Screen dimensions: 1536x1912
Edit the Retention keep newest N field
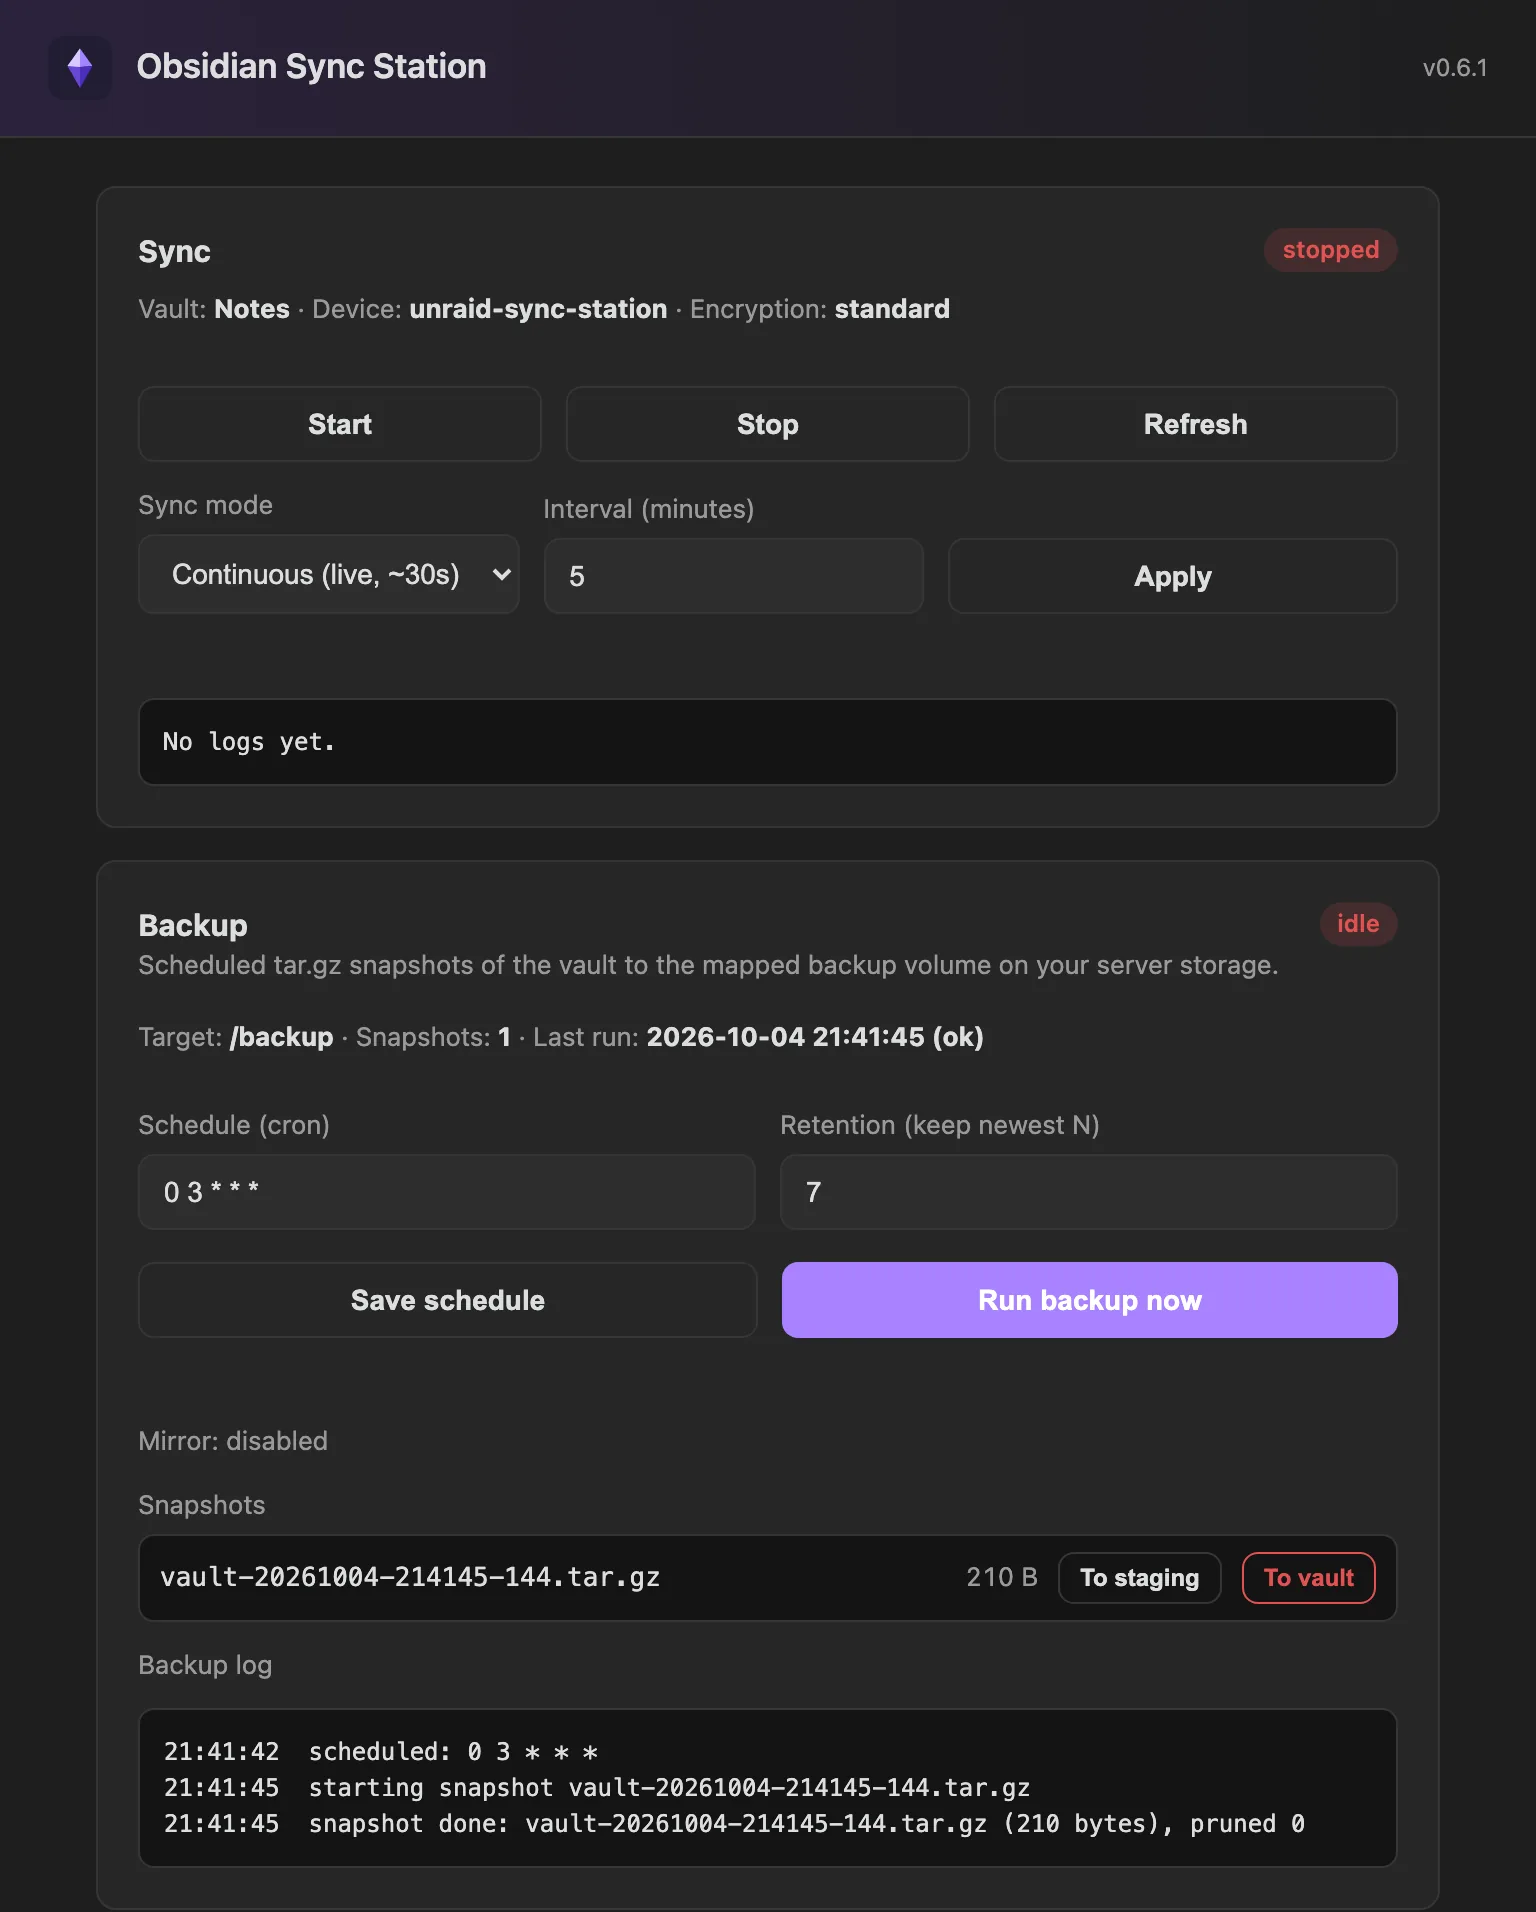[x=1089, y=1192]
